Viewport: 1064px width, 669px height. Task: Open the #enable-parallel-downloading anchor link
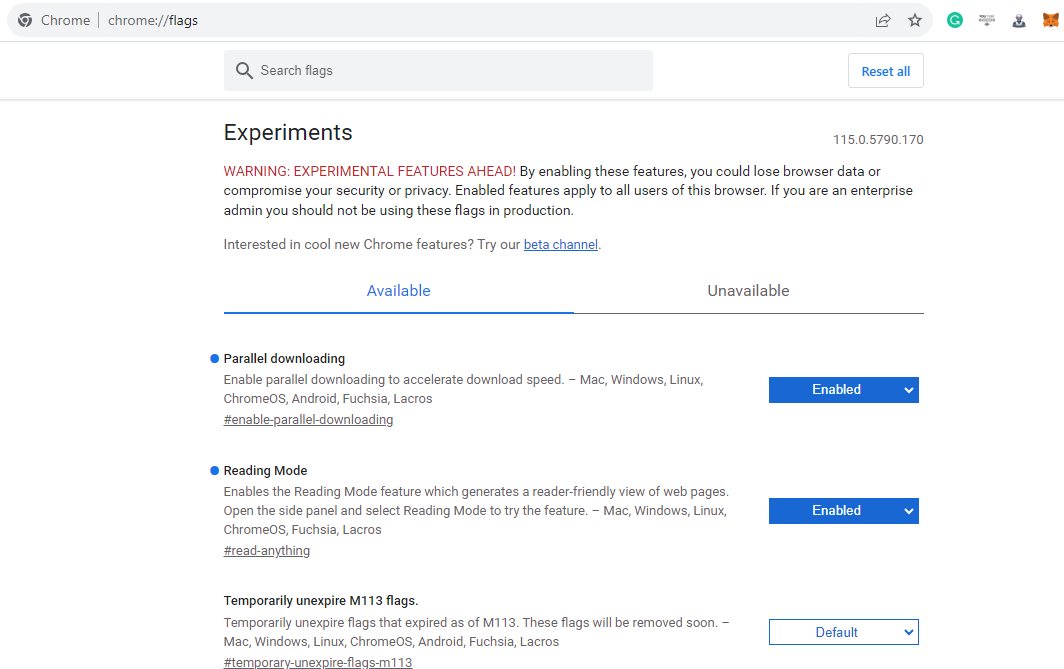308,419
